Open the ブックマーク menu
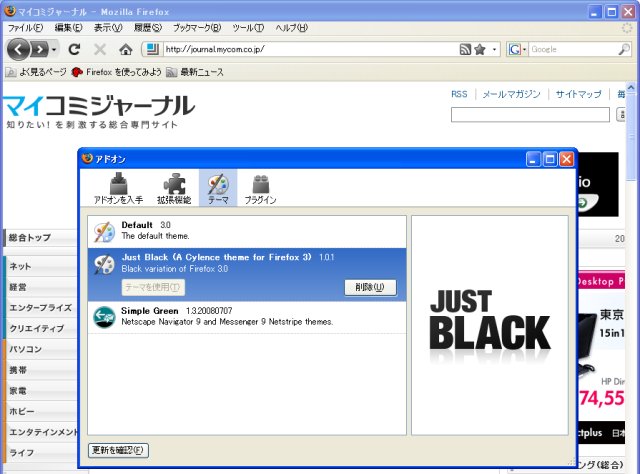Screen dimensions: 640x474 pos(197,28)
